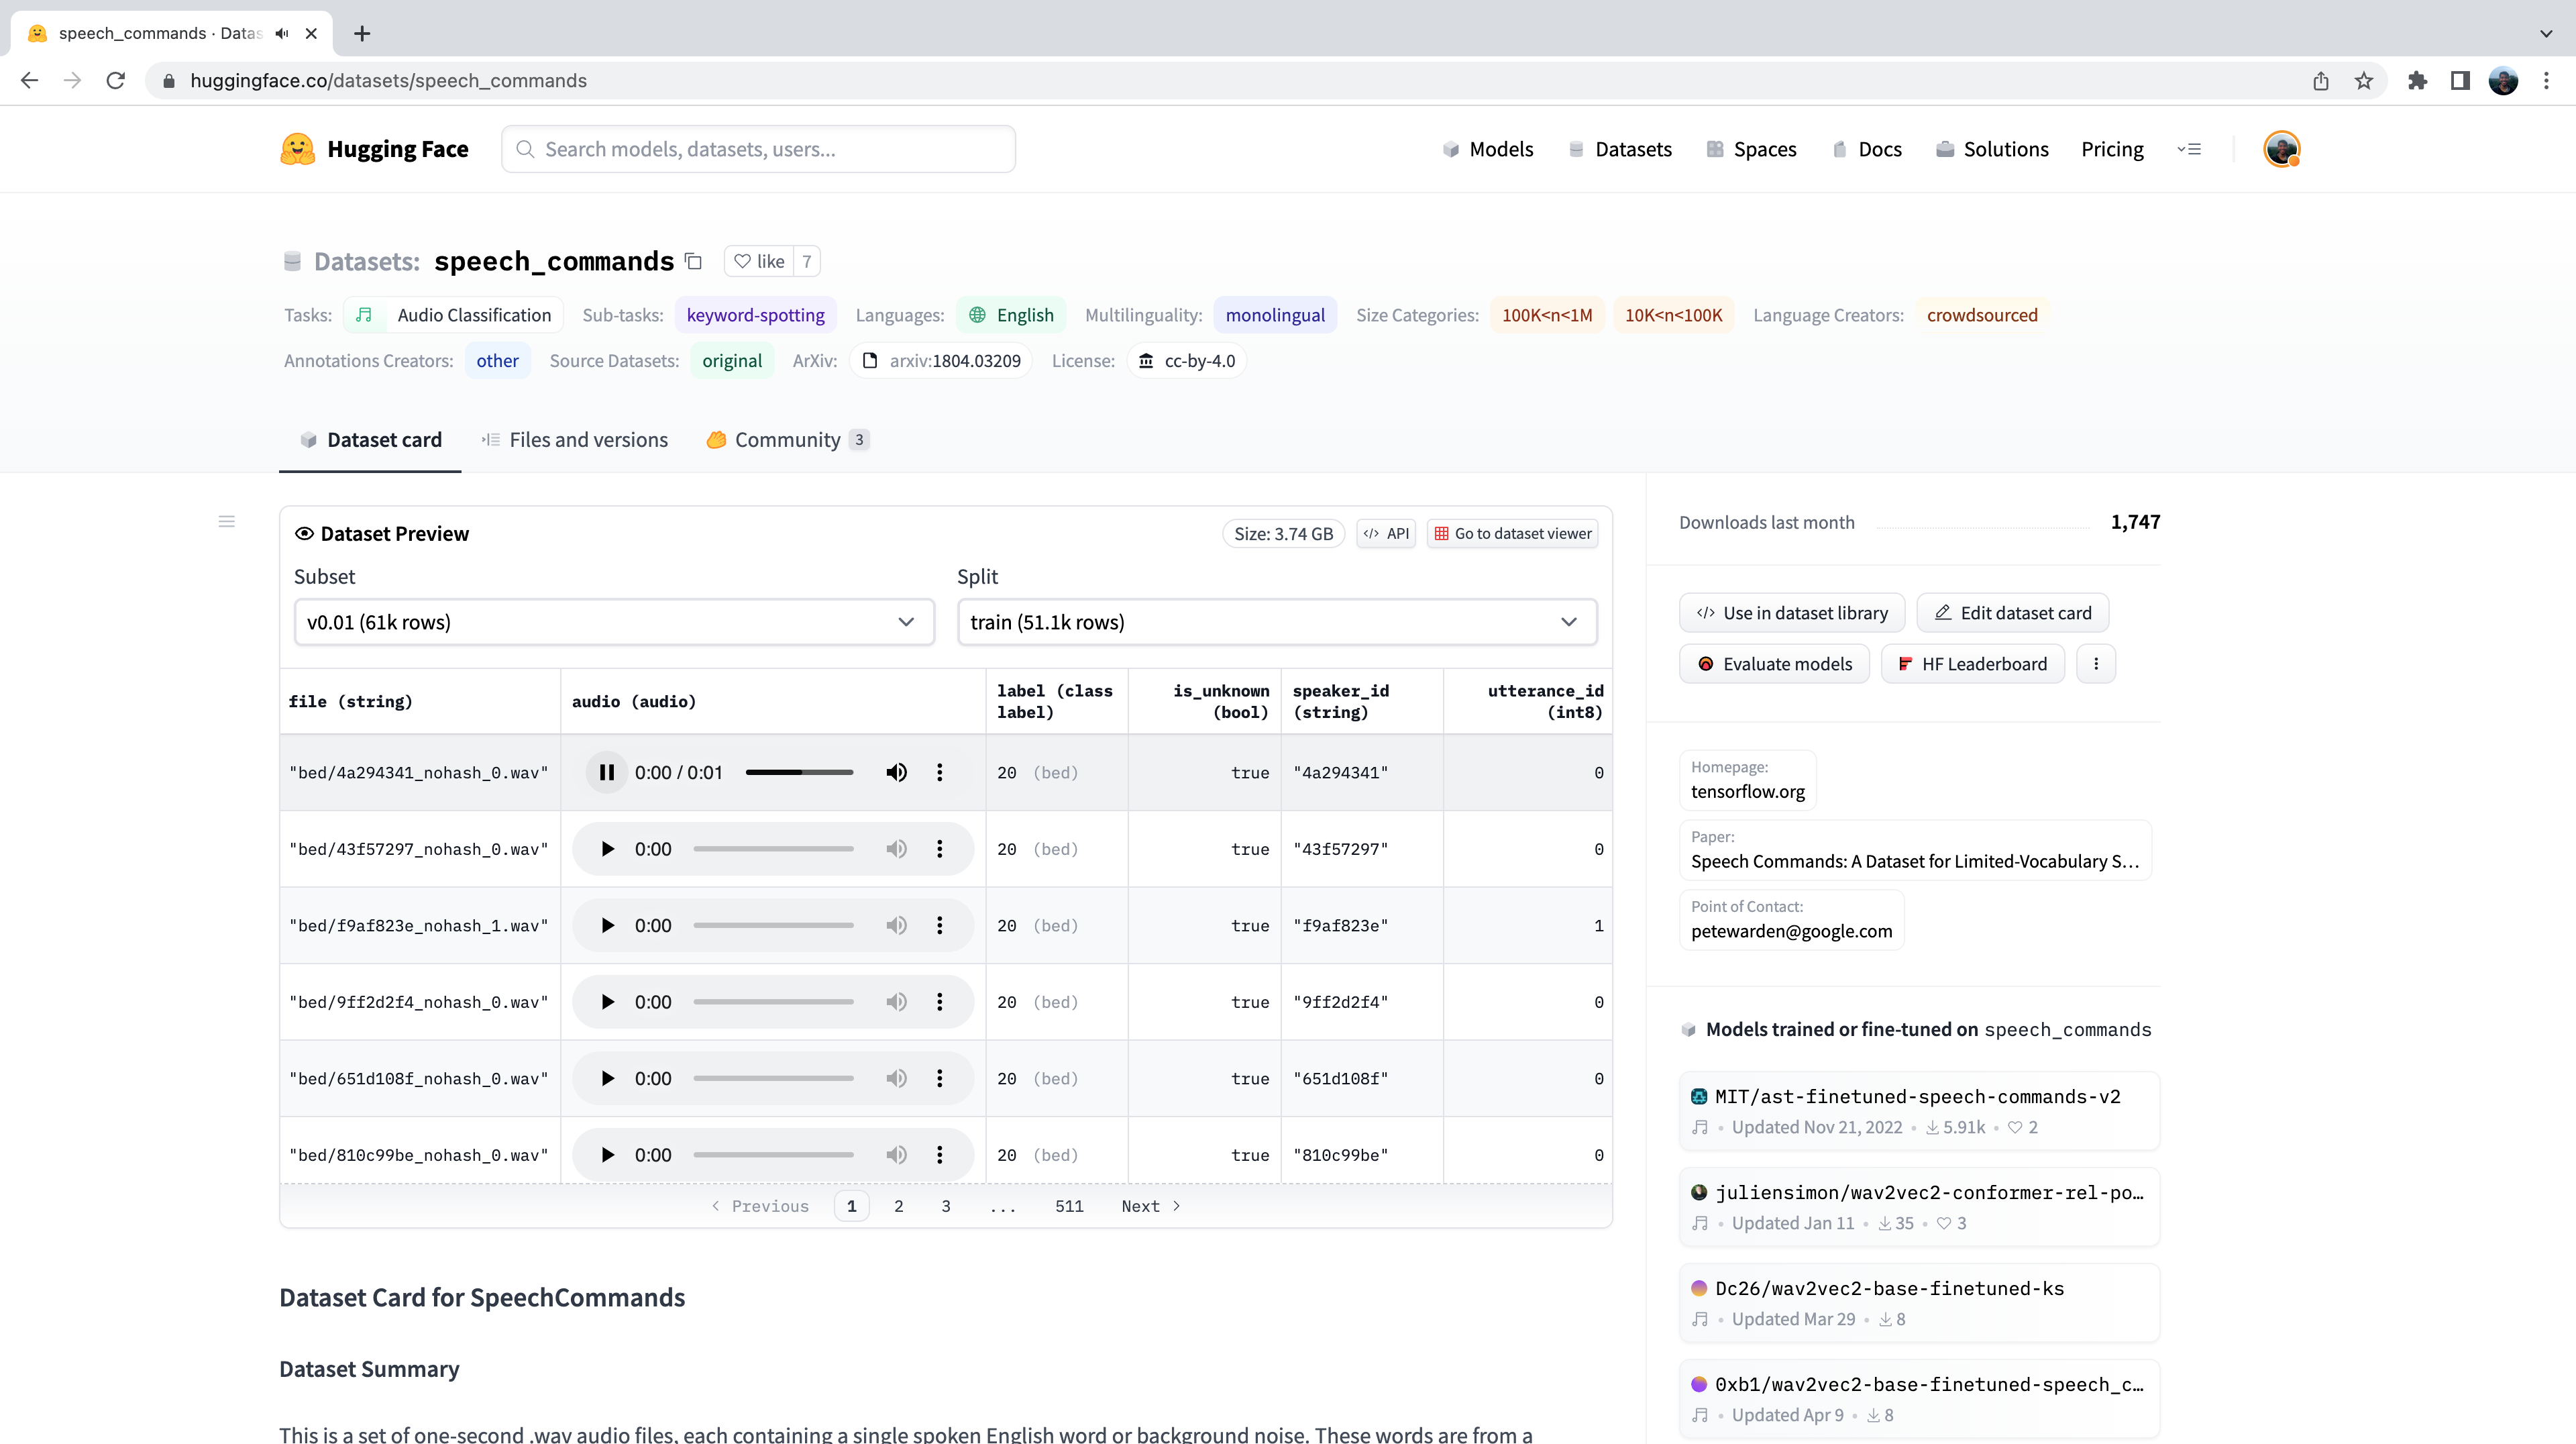Viewport: 2576px width, 1444px height.
Task: Click Go to dataset viewer button
Action: pos(1512,534)
